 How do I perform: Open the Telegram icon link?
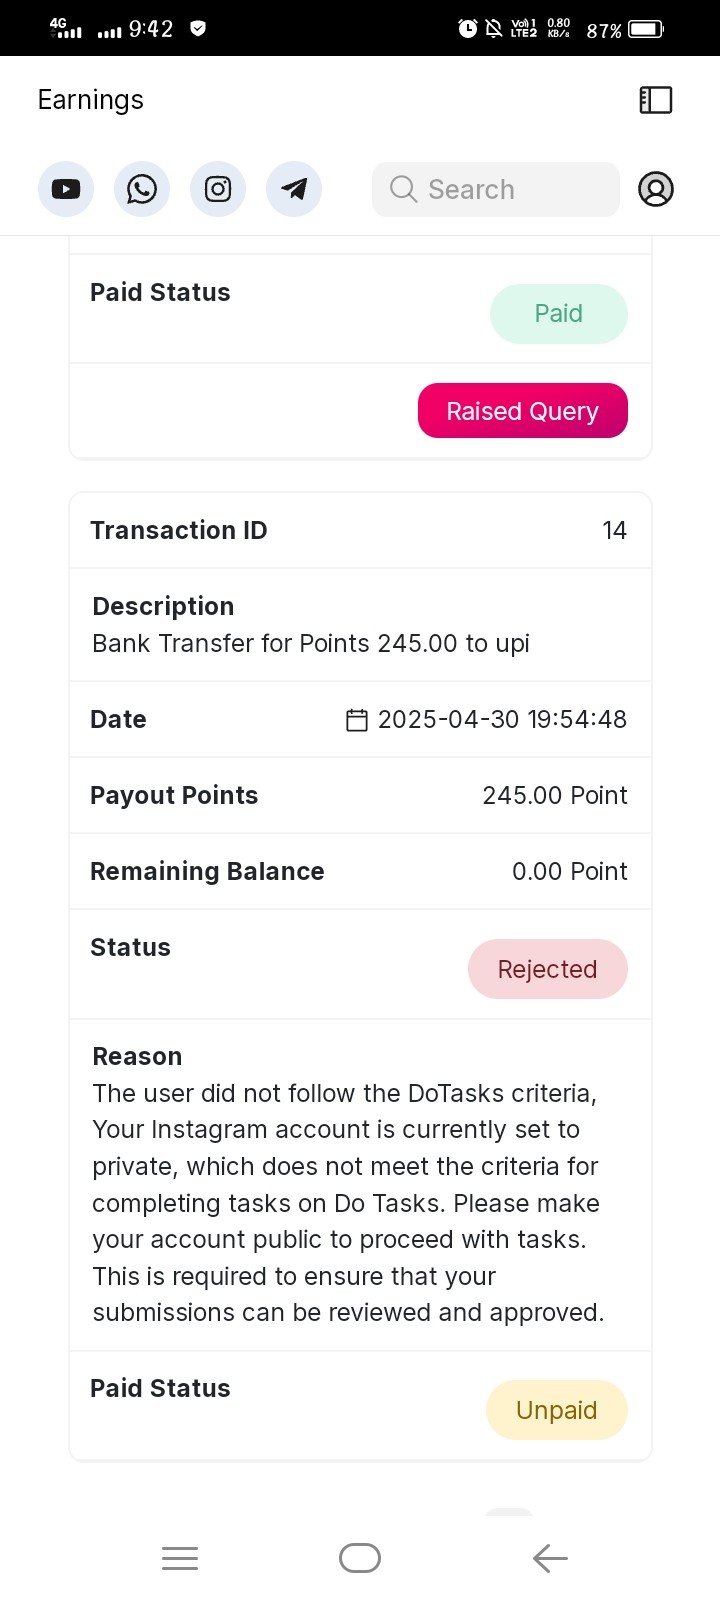[x=294, y=189]
